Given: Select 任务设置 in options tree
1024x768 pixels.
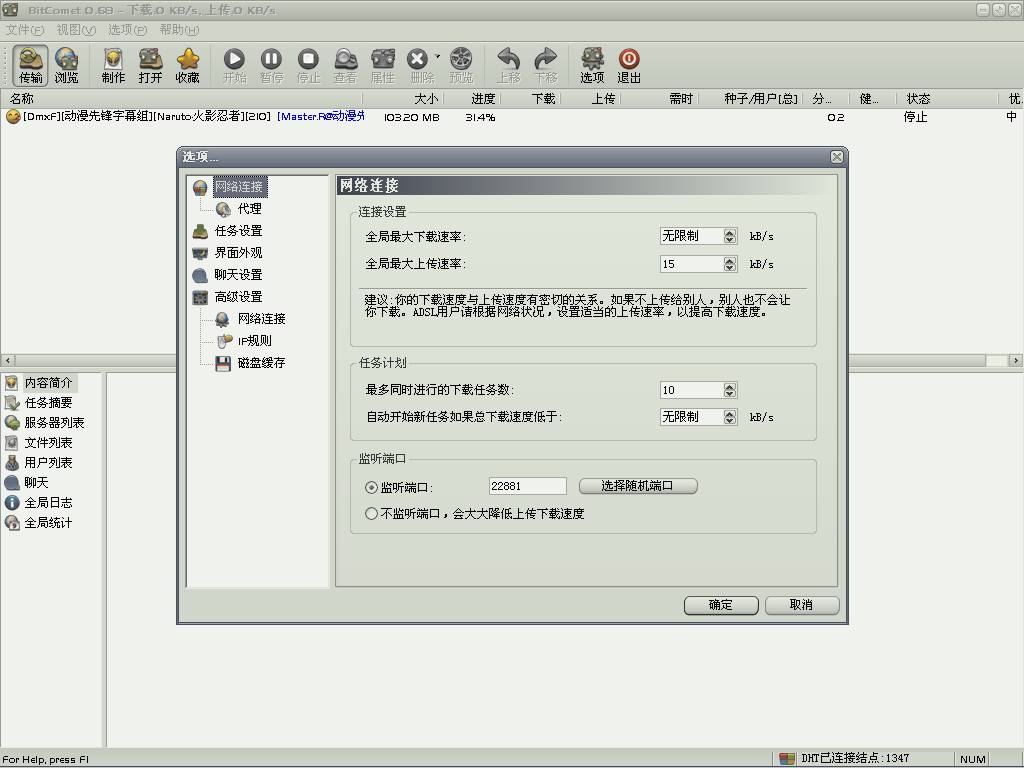Looking at the screenshot, I should pyautogui.click(x=238, y=231).
